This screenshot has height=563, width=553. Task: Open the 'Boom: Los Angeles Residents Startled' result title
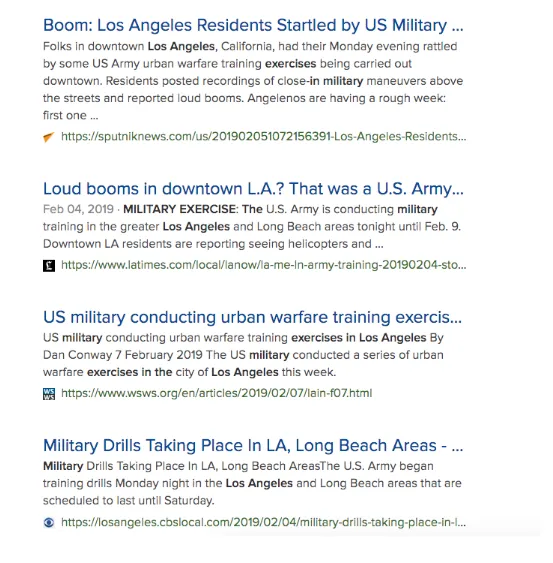tap(253, 25)
